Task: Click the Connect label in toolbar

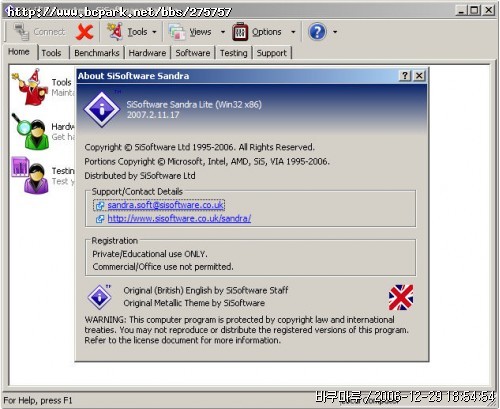Action: coord(49,32)
